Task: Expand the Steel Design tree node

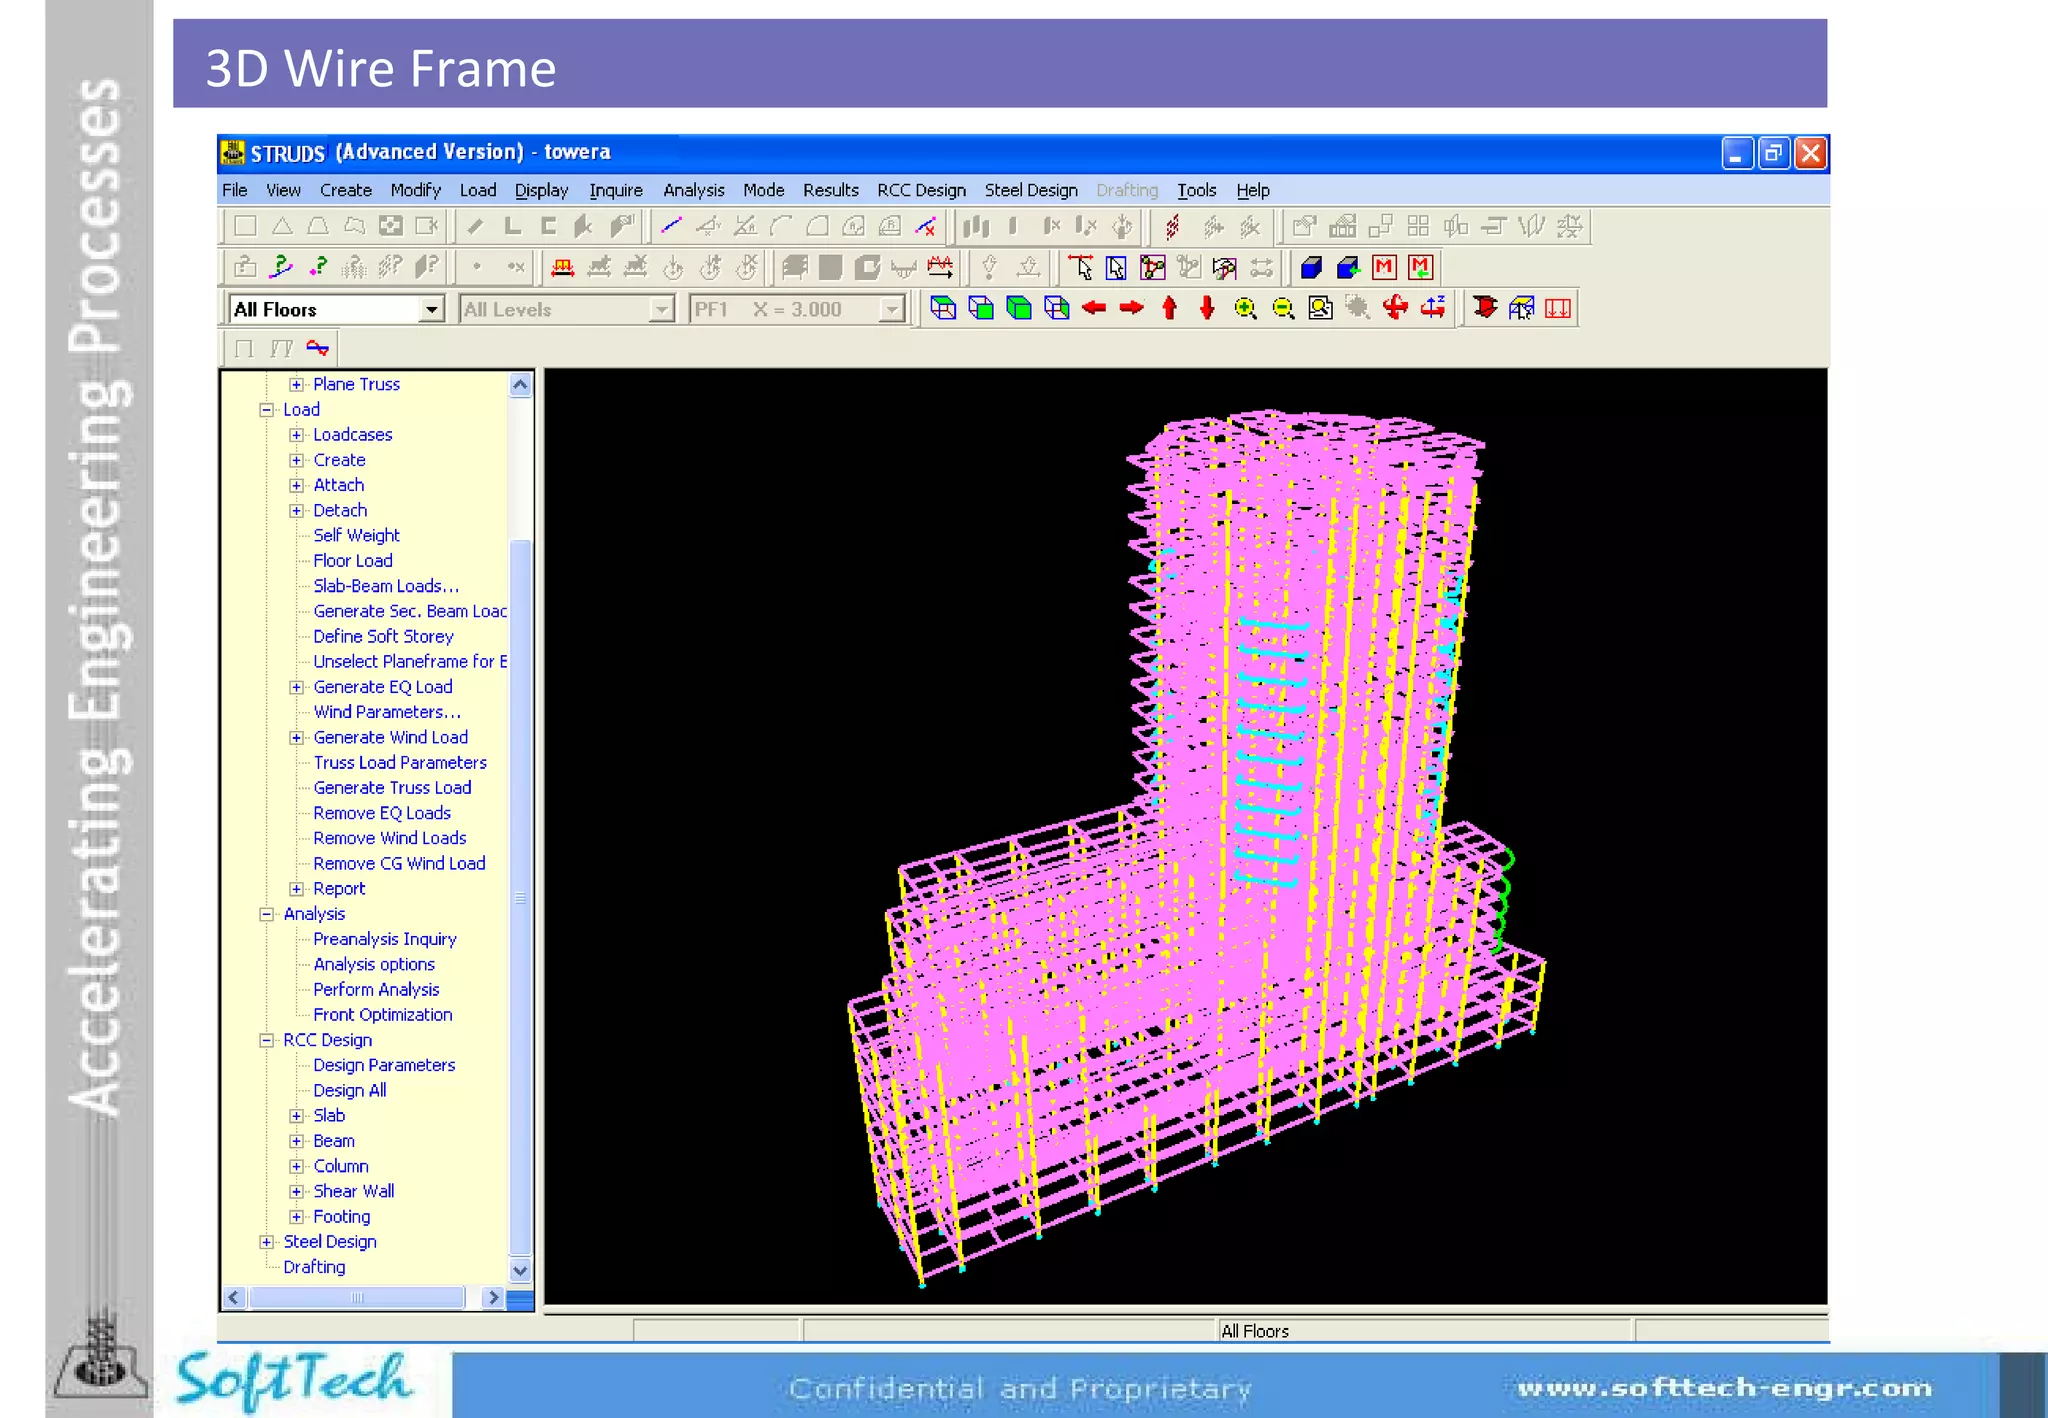Action: pos(266,1242)
